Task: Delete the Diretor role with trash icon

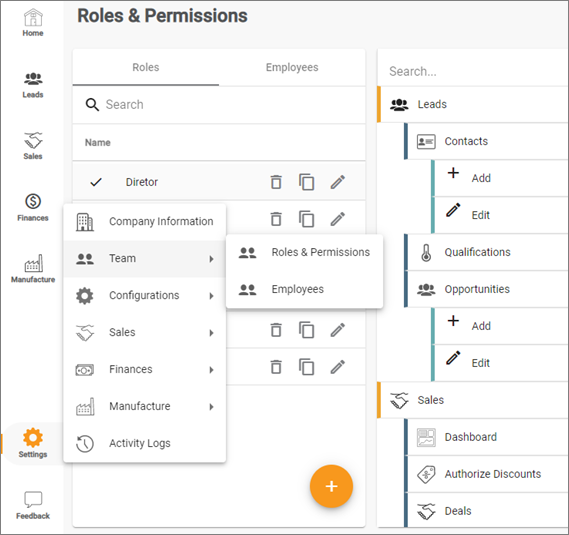Action: click(276, 182)
